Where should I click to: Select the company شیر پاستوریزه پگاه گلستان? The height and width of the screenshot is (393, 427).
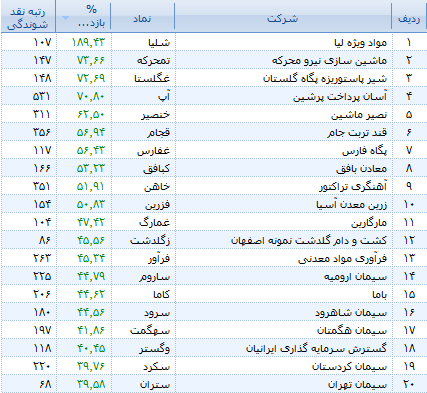click(x=325, y=79)
